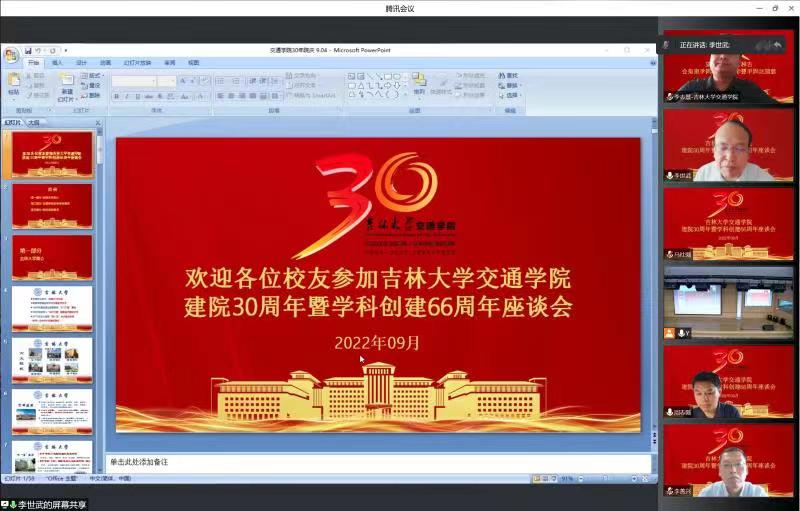800x511 pixels.
Task: Toggle Italic formatting in the font group
Action: coord(126,97)
